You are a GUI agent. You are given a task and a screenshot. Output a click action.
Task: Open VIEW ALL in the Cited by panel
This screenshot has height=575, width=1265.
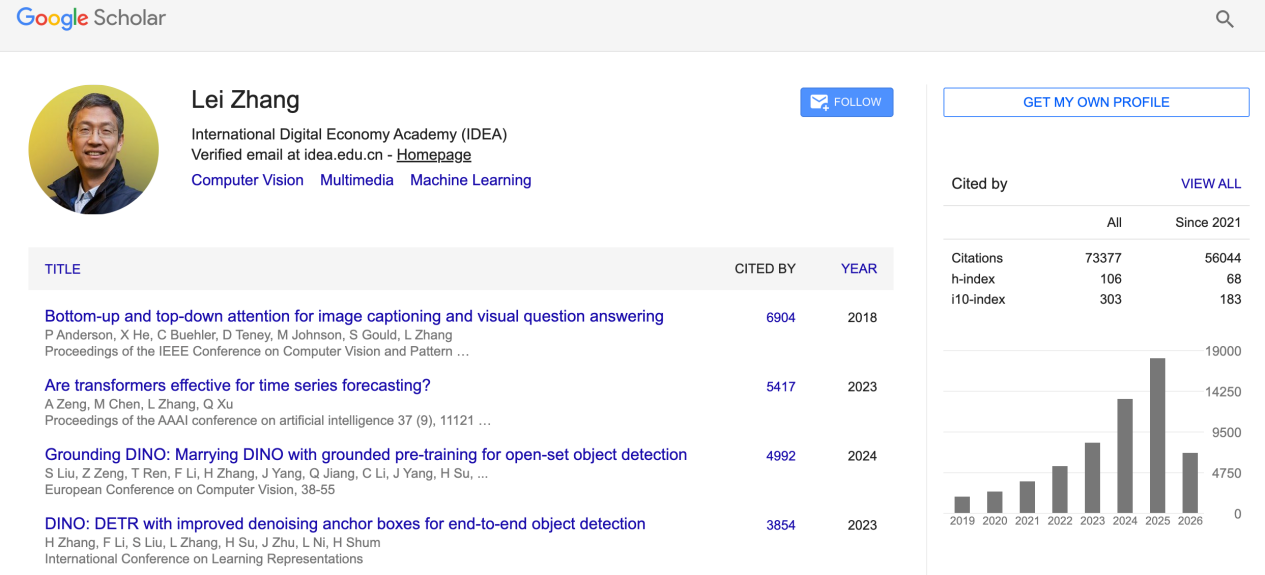(x=1211, y=184)
